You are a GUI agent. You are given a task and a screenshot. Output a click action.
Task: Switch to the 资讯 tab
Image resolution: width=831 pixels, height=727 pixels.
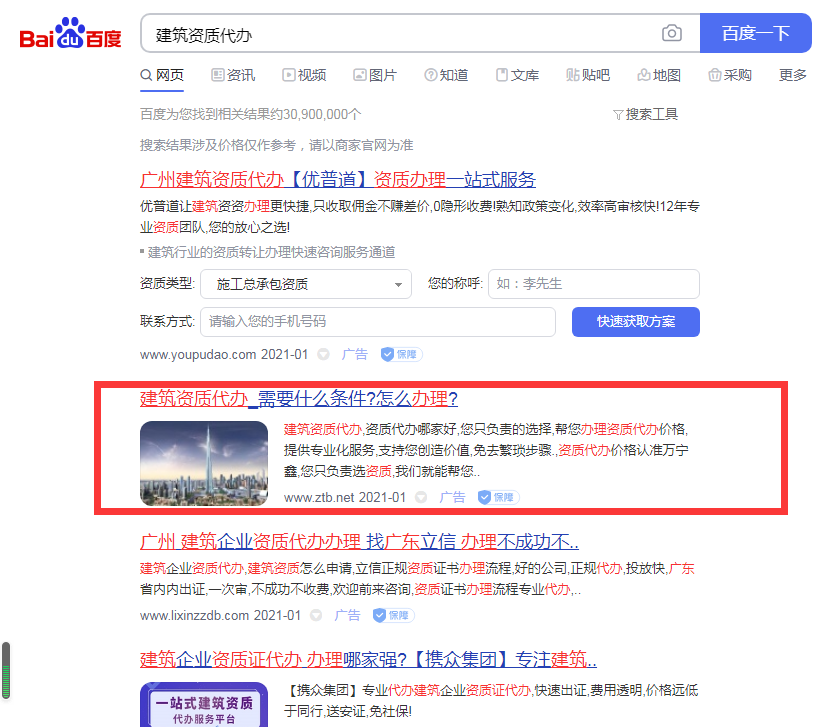[x=233, y=75]
